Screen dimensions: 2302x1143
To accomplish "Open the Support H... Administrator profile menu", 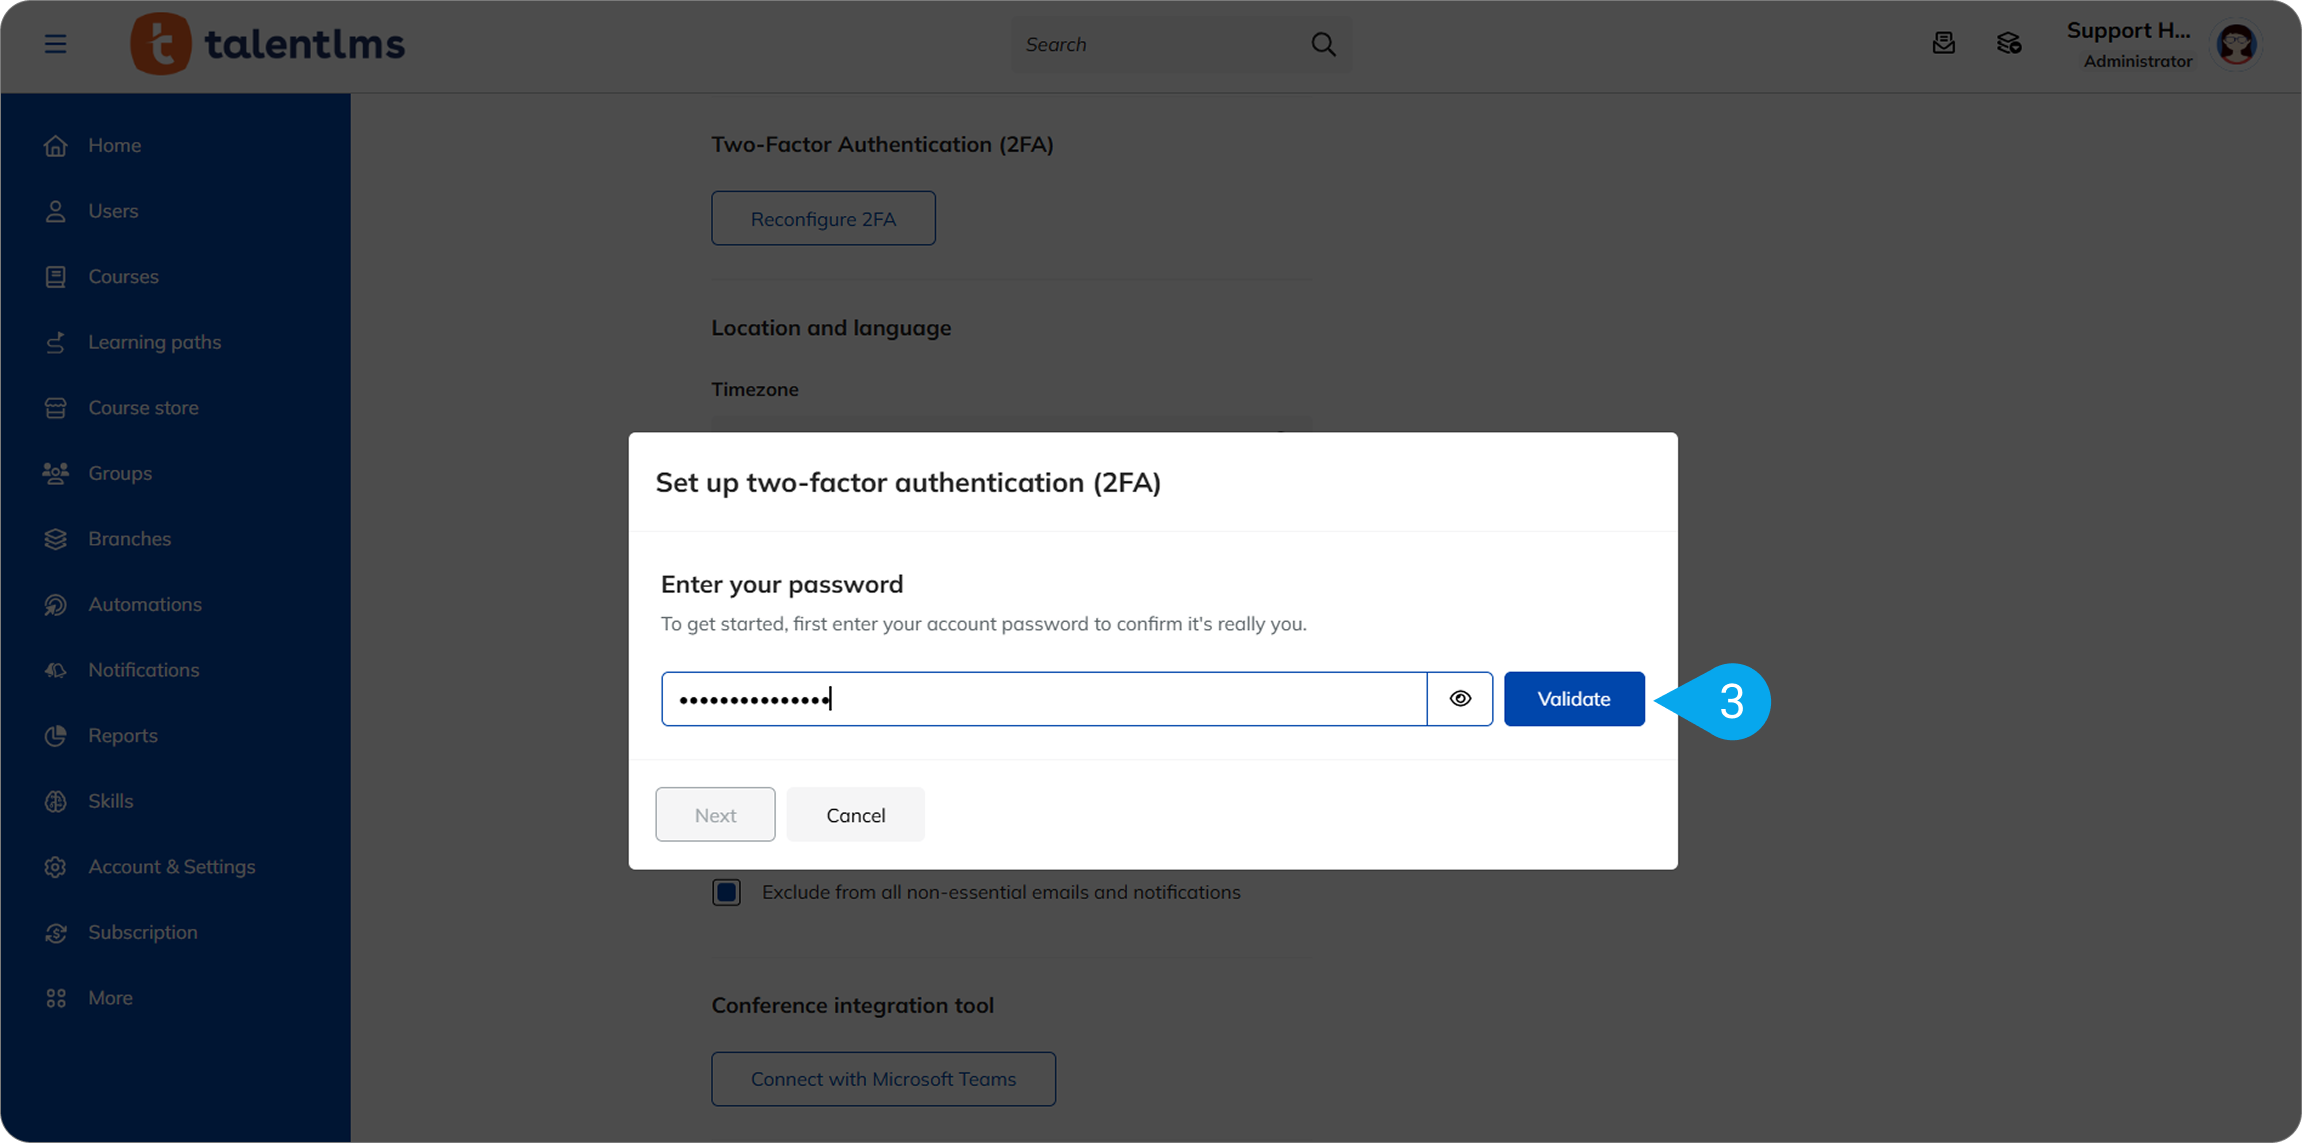I will [x=2128, y=44].
